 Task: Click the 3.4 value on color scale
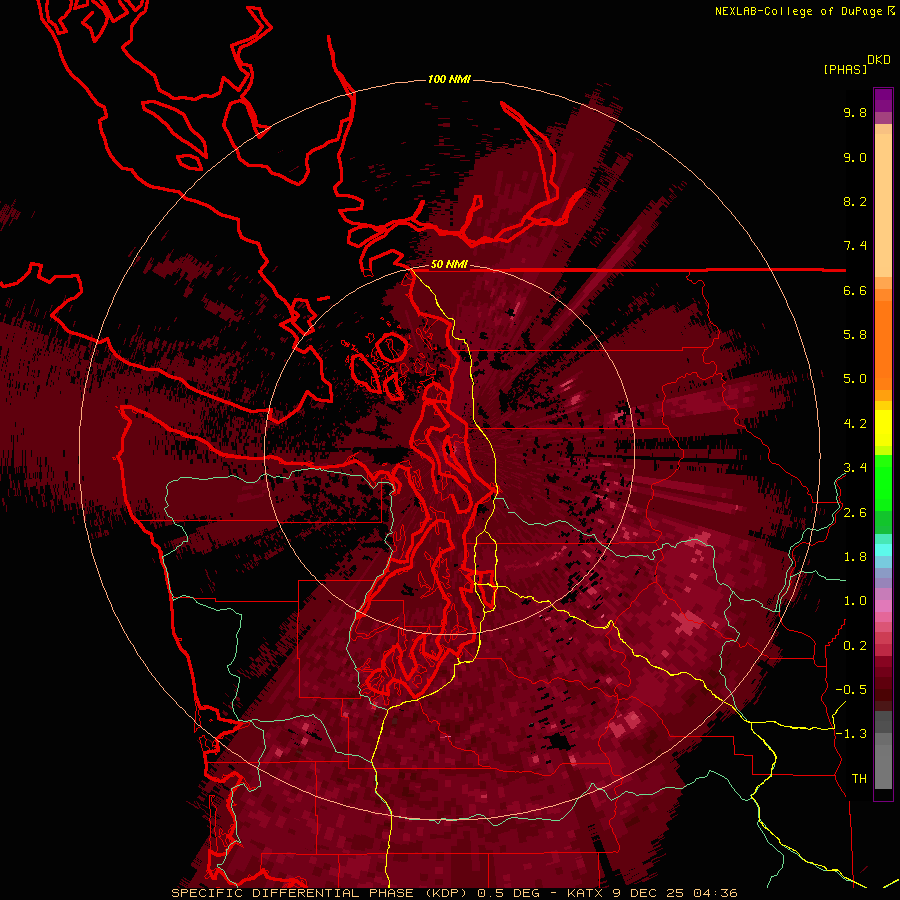(855, 468)
